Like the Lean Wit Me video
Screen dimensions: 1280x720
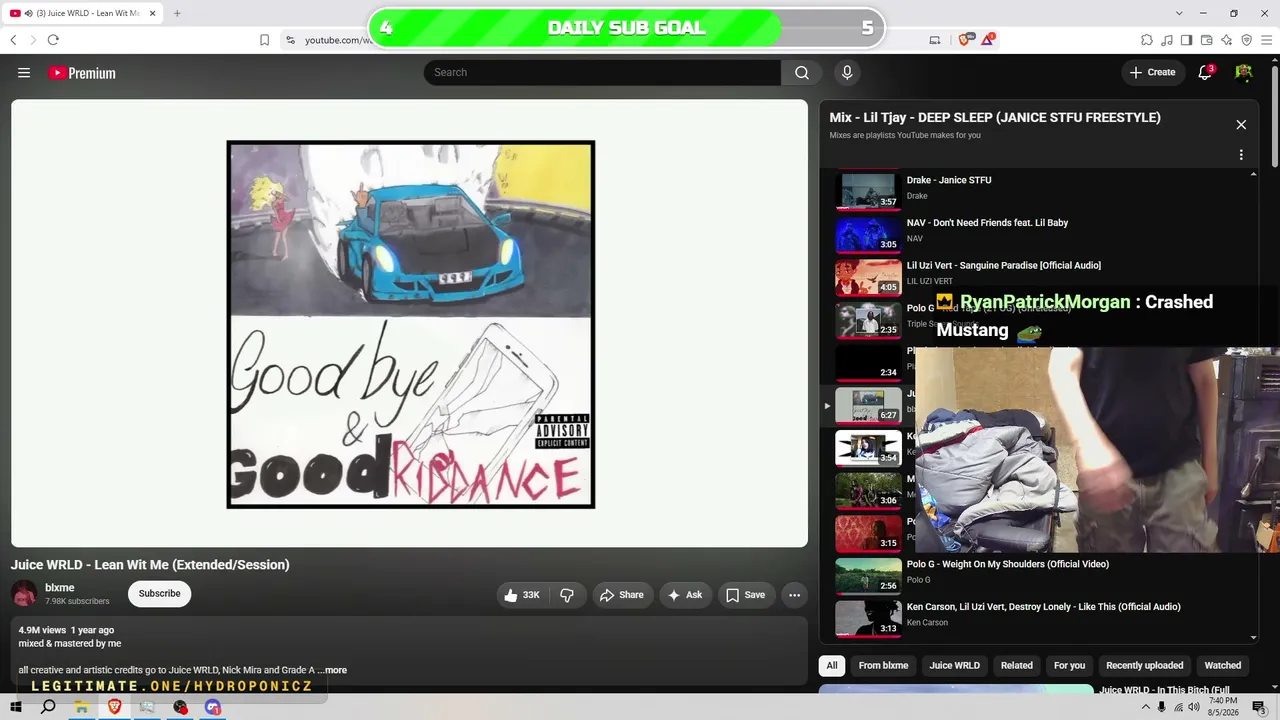click(522, 595)
